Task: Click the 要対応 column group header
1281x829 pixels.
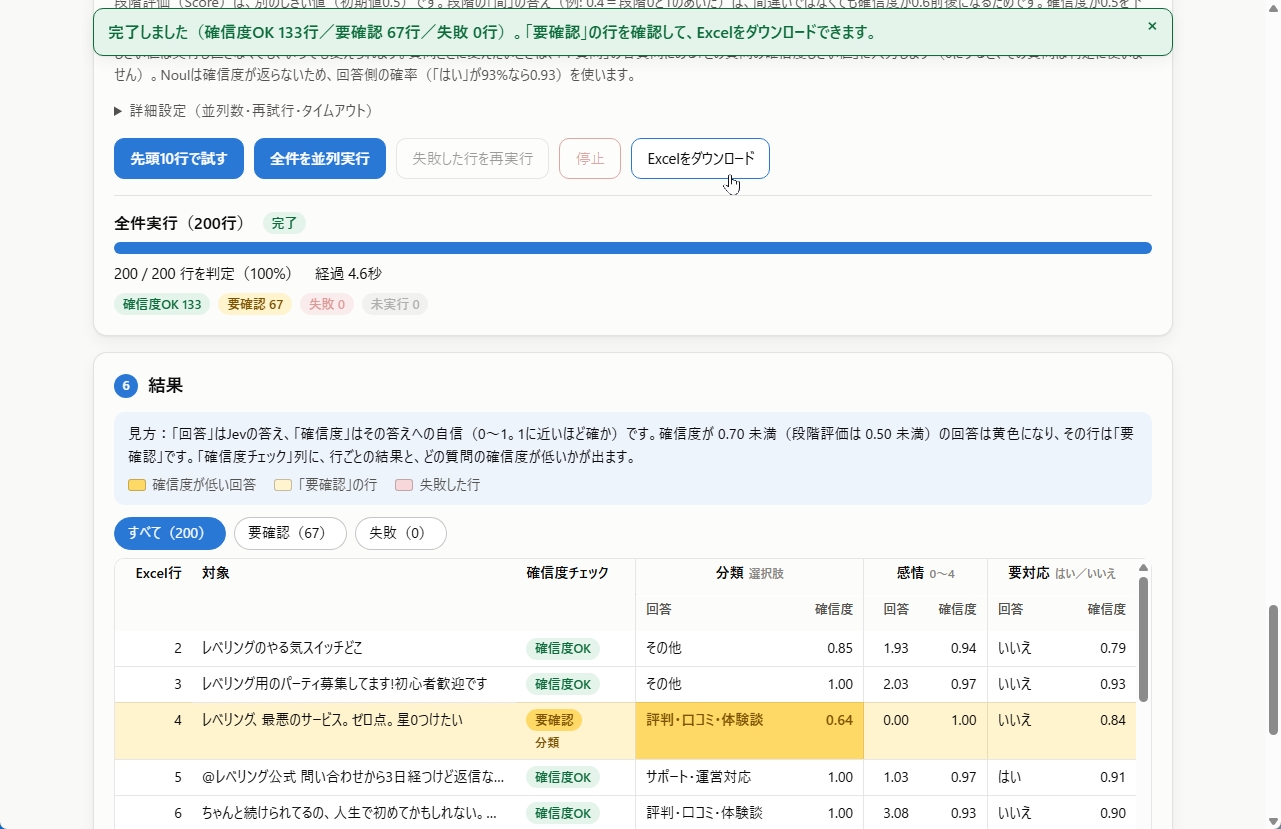Action: [1062, 573]
